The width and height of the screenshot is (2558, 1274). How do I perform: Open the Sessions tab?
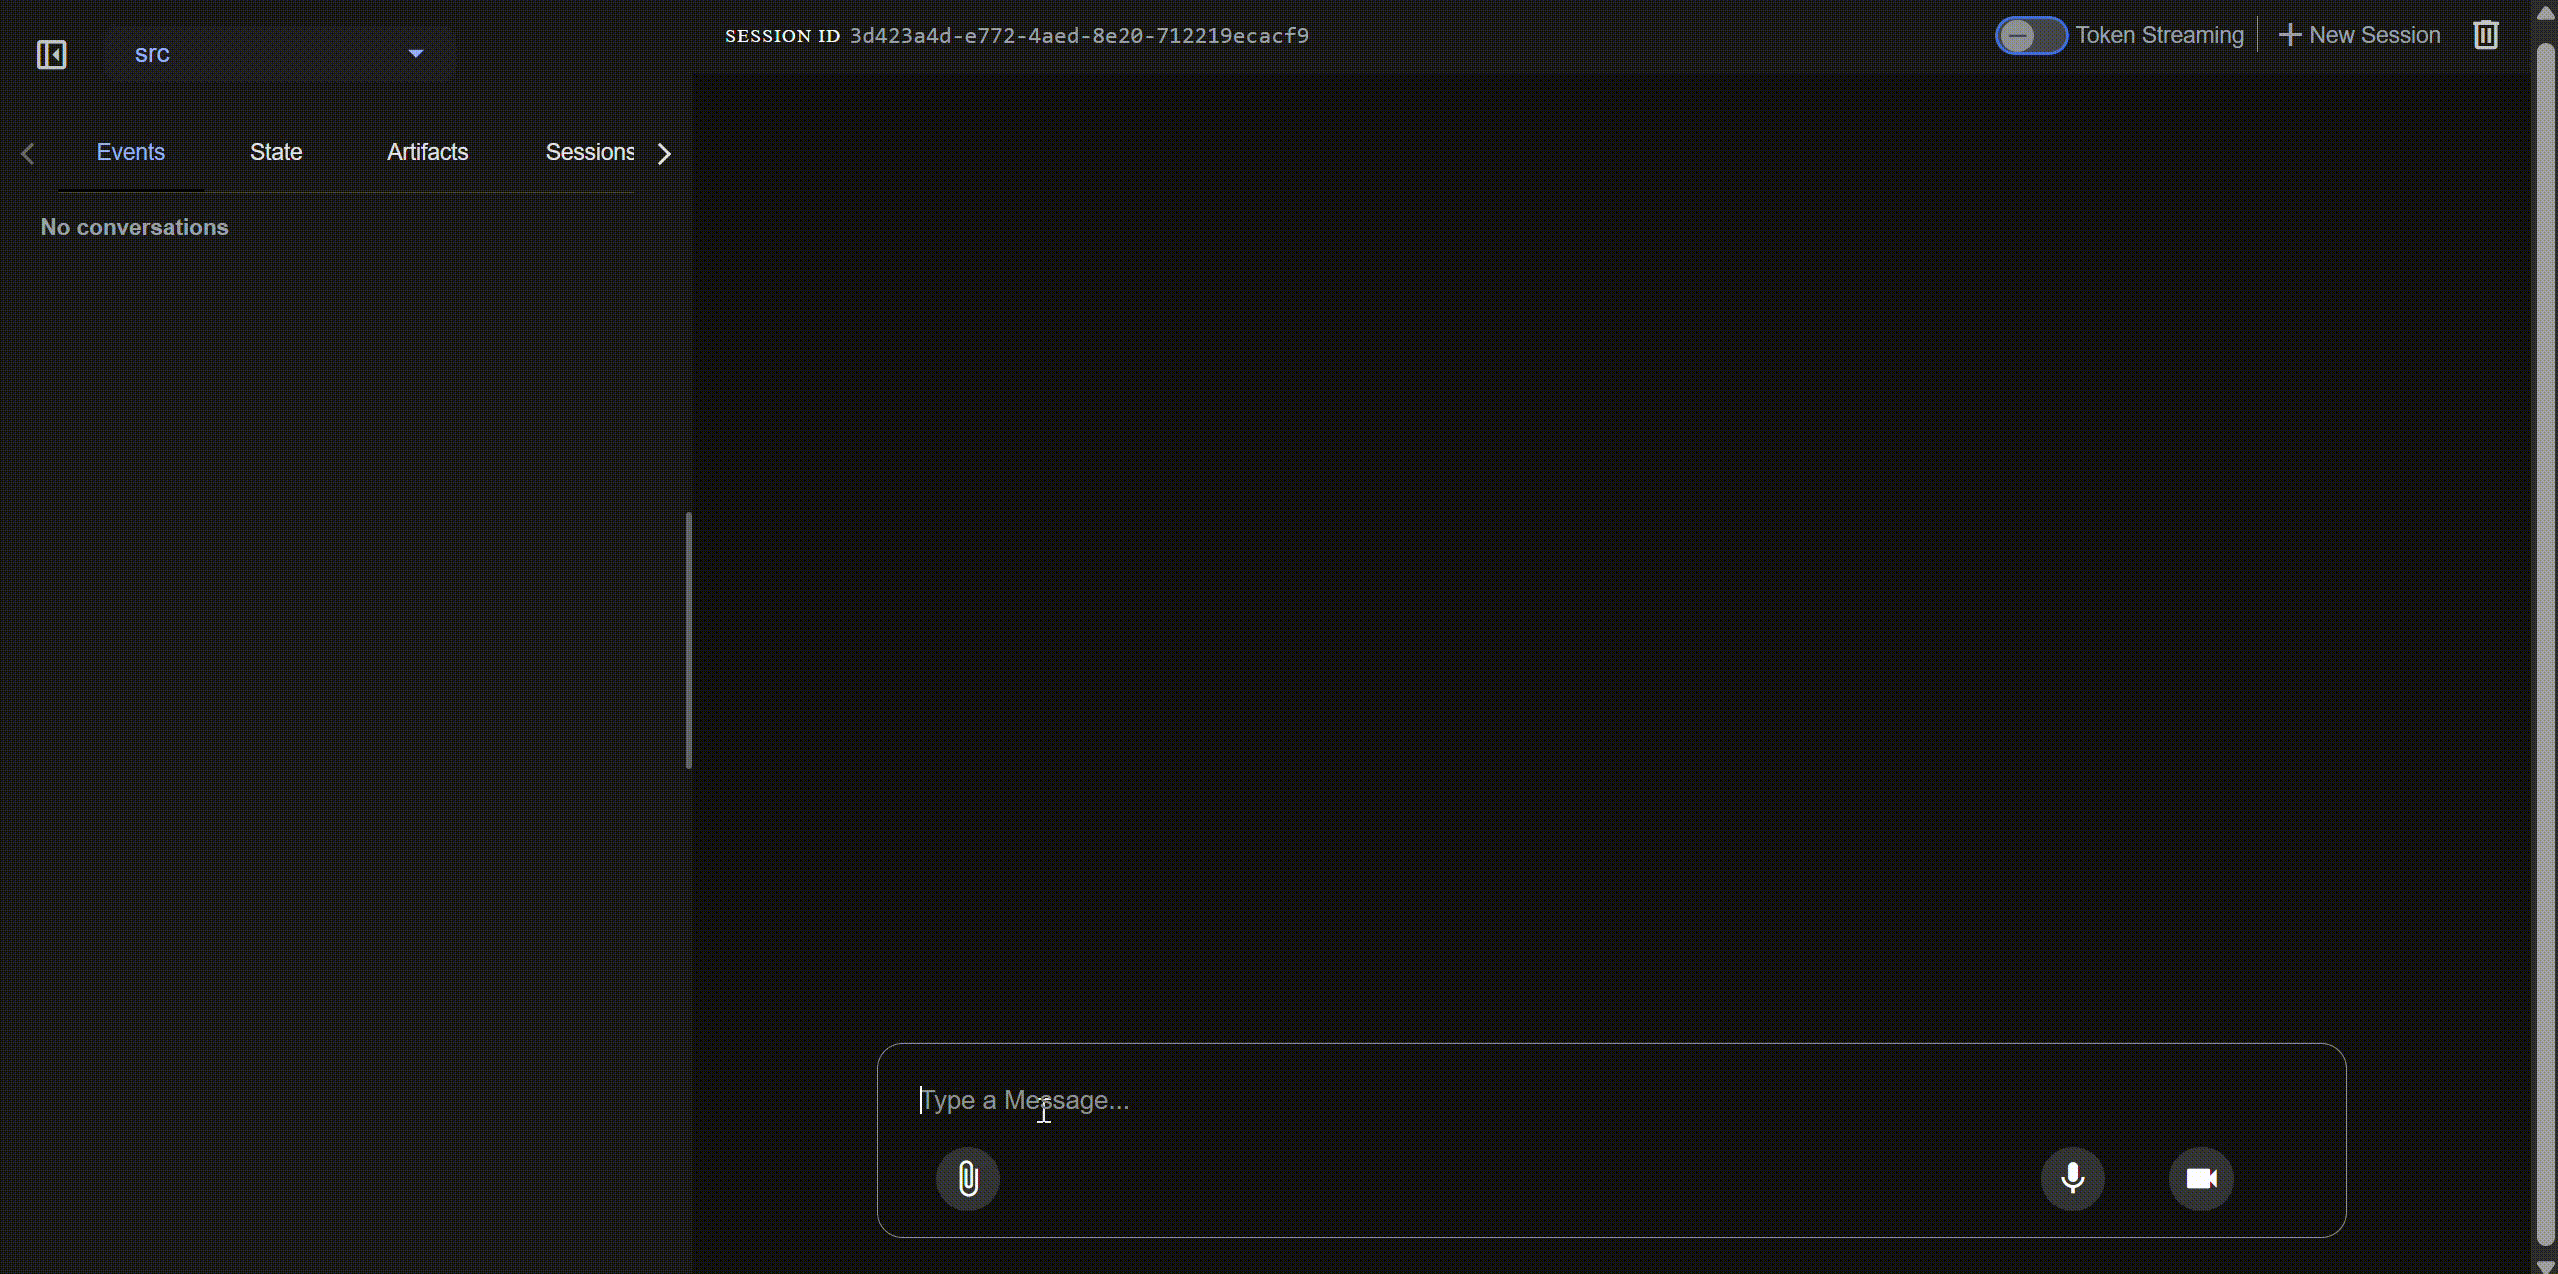(x=591, y=152)
